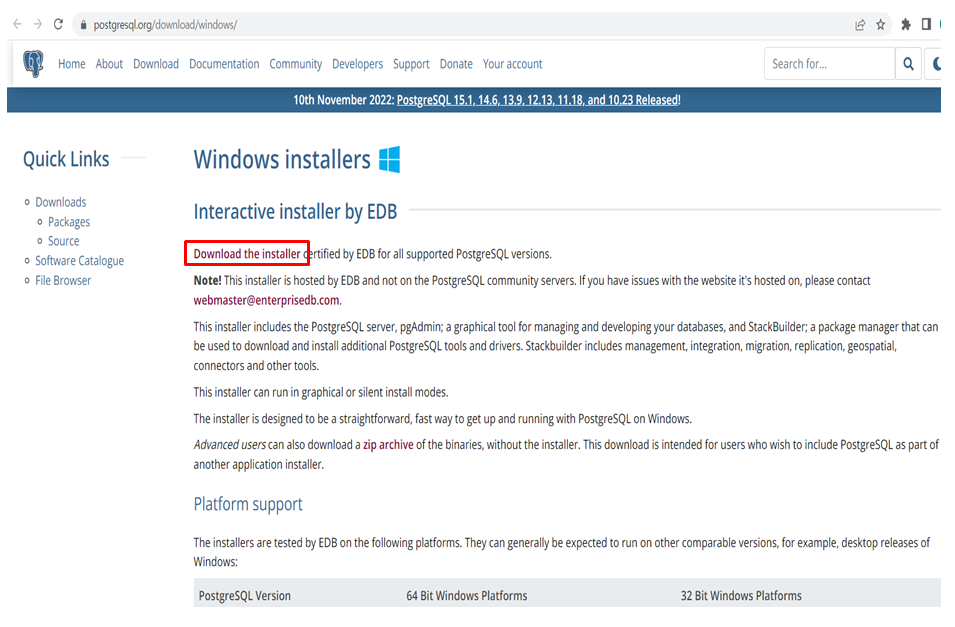Click the share page icon in address bar
This screenshot has width=955, height=627.
(x=860, y=25)
